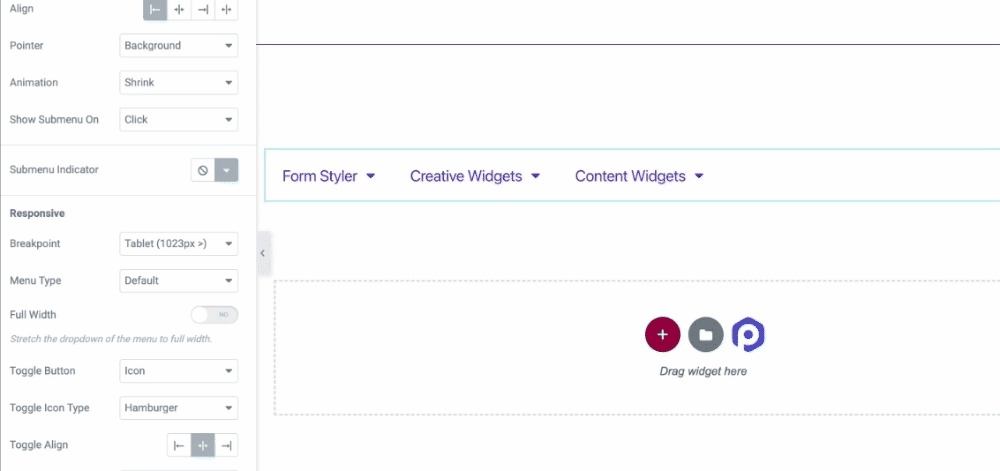1000x471 pixels.
Task: Set menu Align to left
Action: coord(155,9)
